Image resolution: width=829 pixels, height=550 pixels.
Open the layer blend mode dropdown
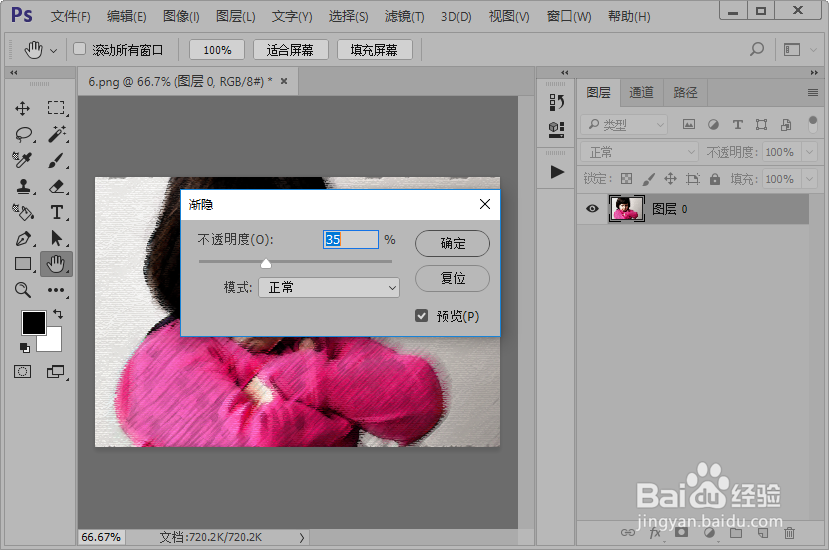pos(640,152)
